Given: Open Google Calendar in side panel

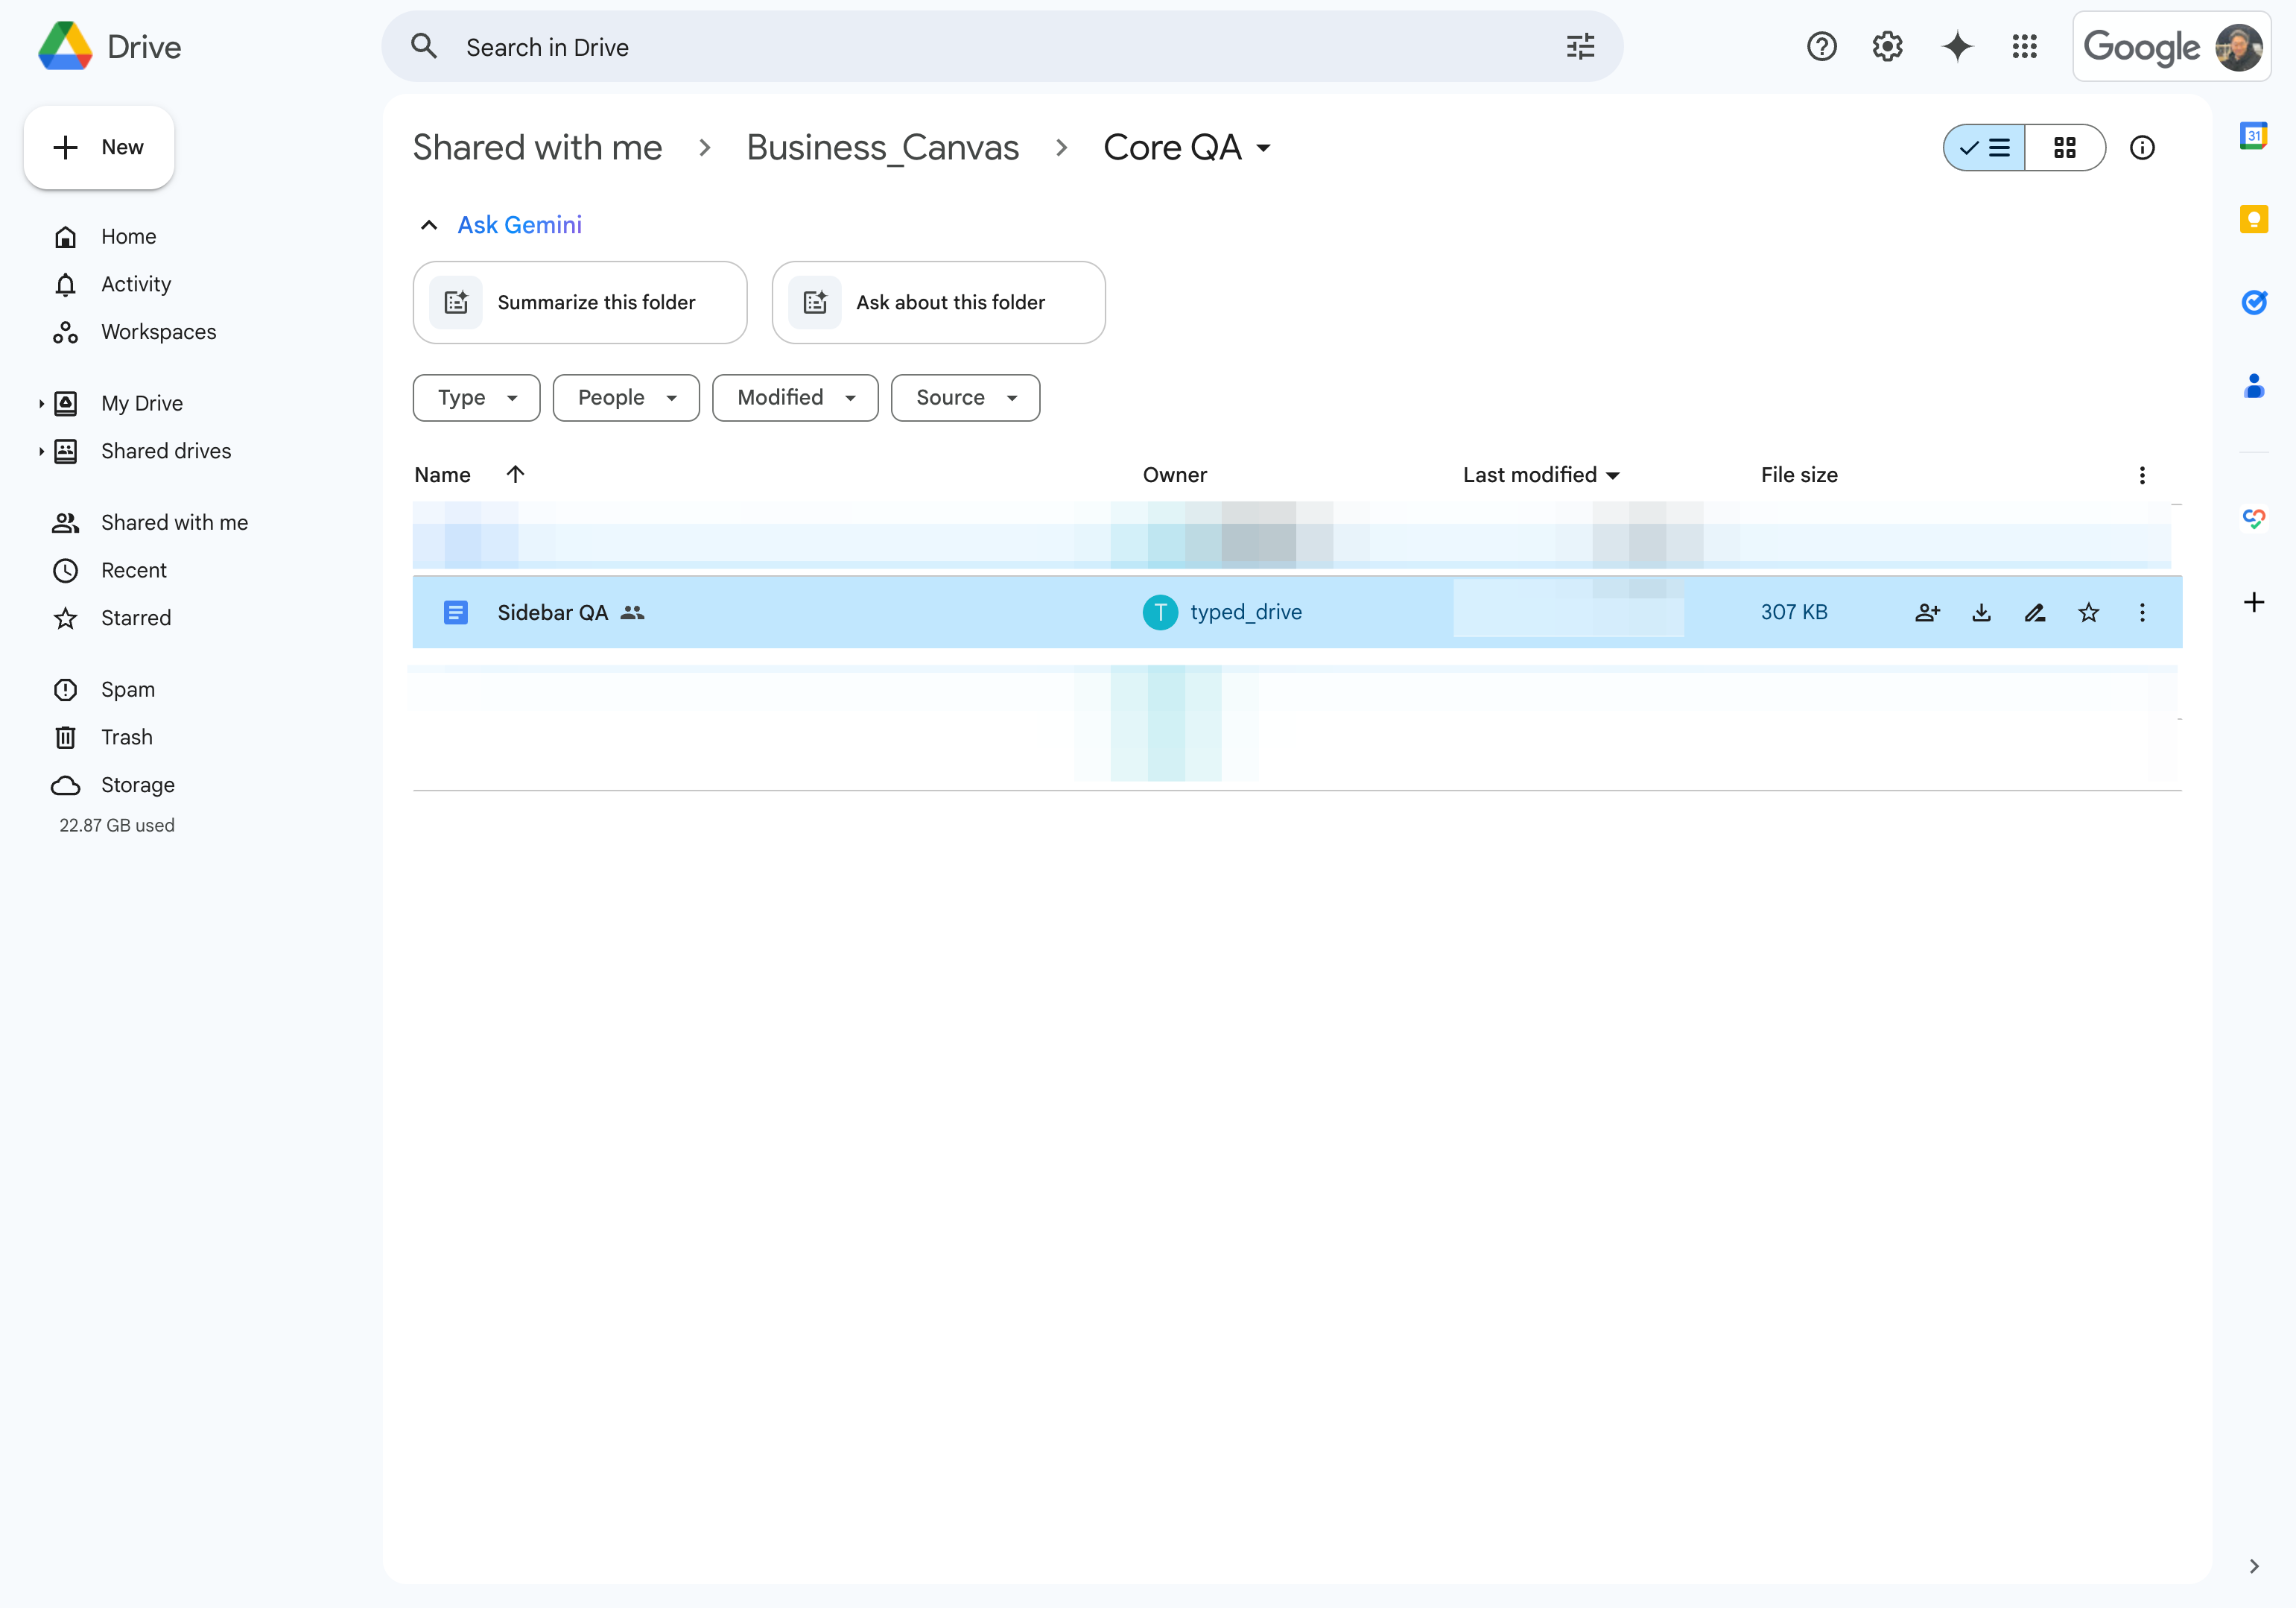Looking at the screenshot, I should [2253, 136].
